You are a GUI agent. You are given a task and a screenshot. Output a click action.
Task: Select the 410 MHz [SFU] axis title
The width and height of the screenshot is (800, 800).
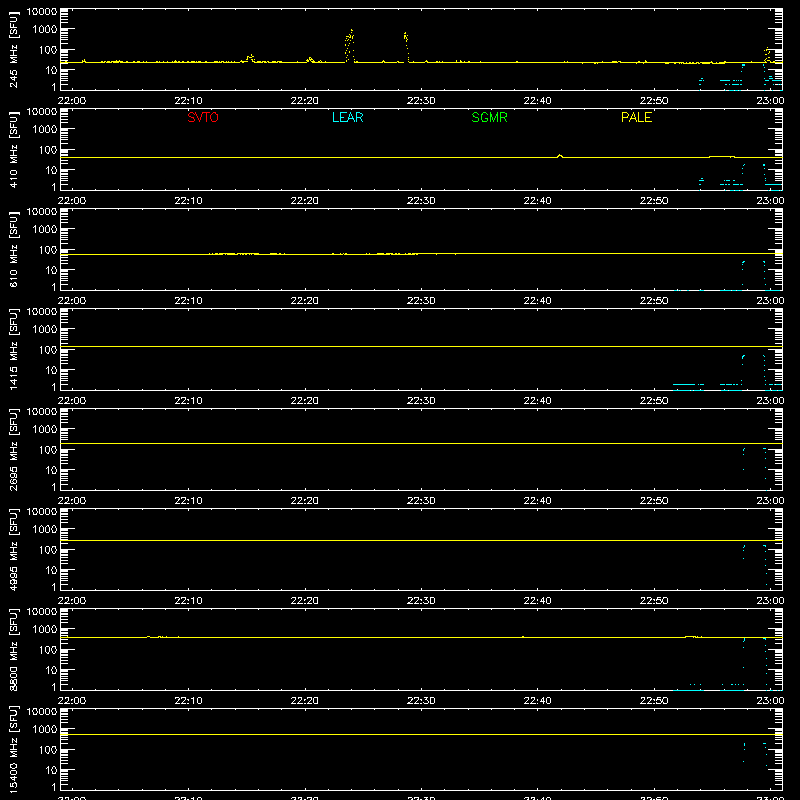(x=13, y=149)
